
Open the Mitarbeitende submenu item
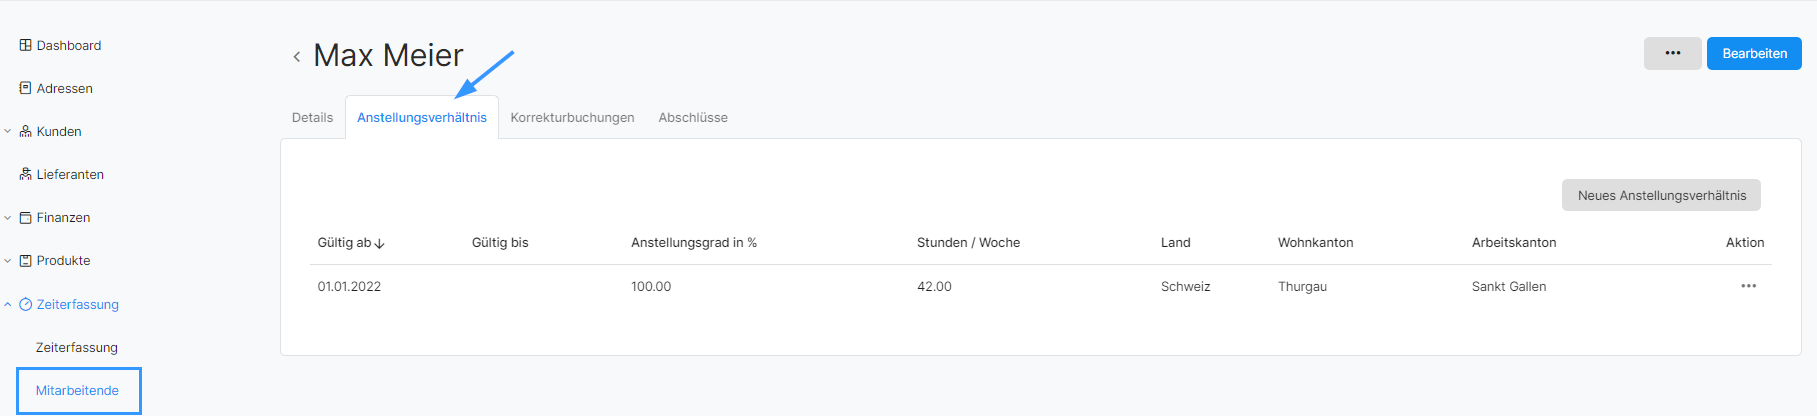pyautogui.click(x=78, y=390)
